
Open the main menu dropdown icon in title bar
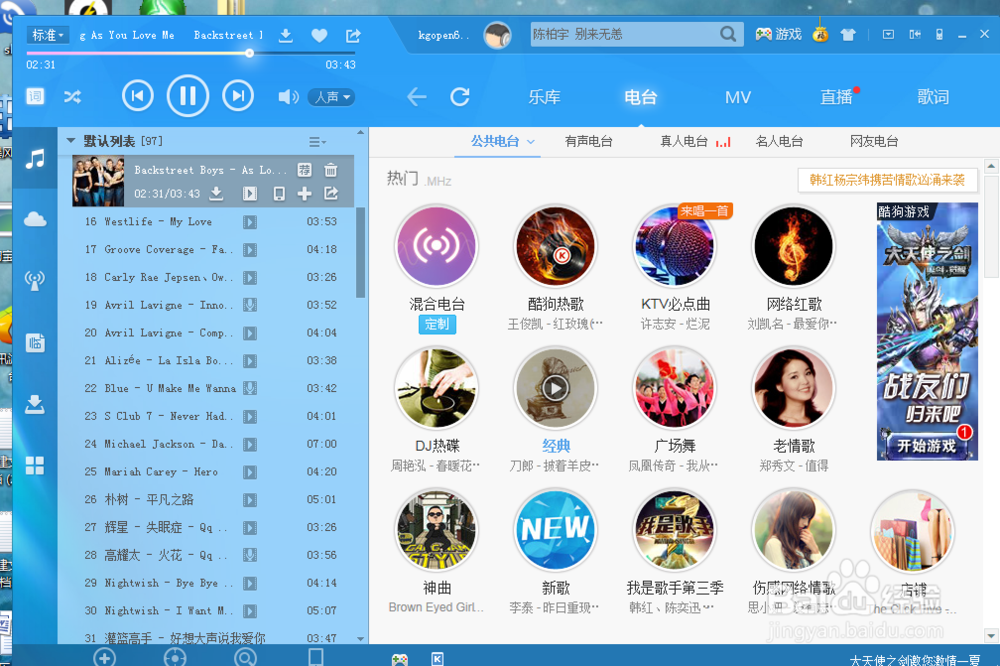[x=888, y=34]
